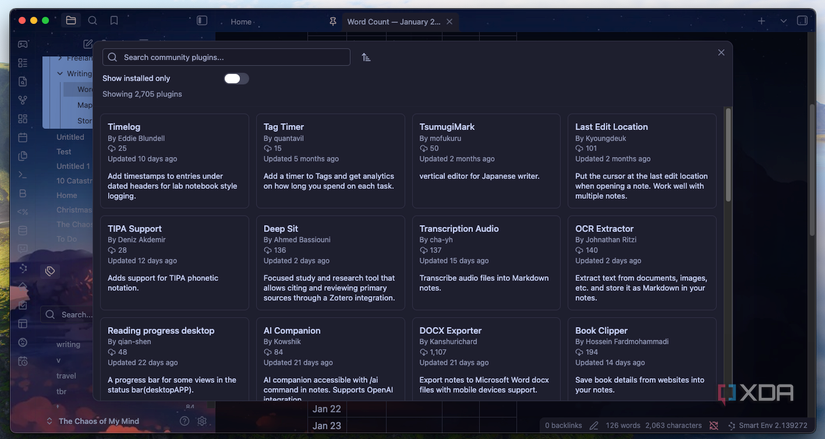Close the Word Count tab

449,22
